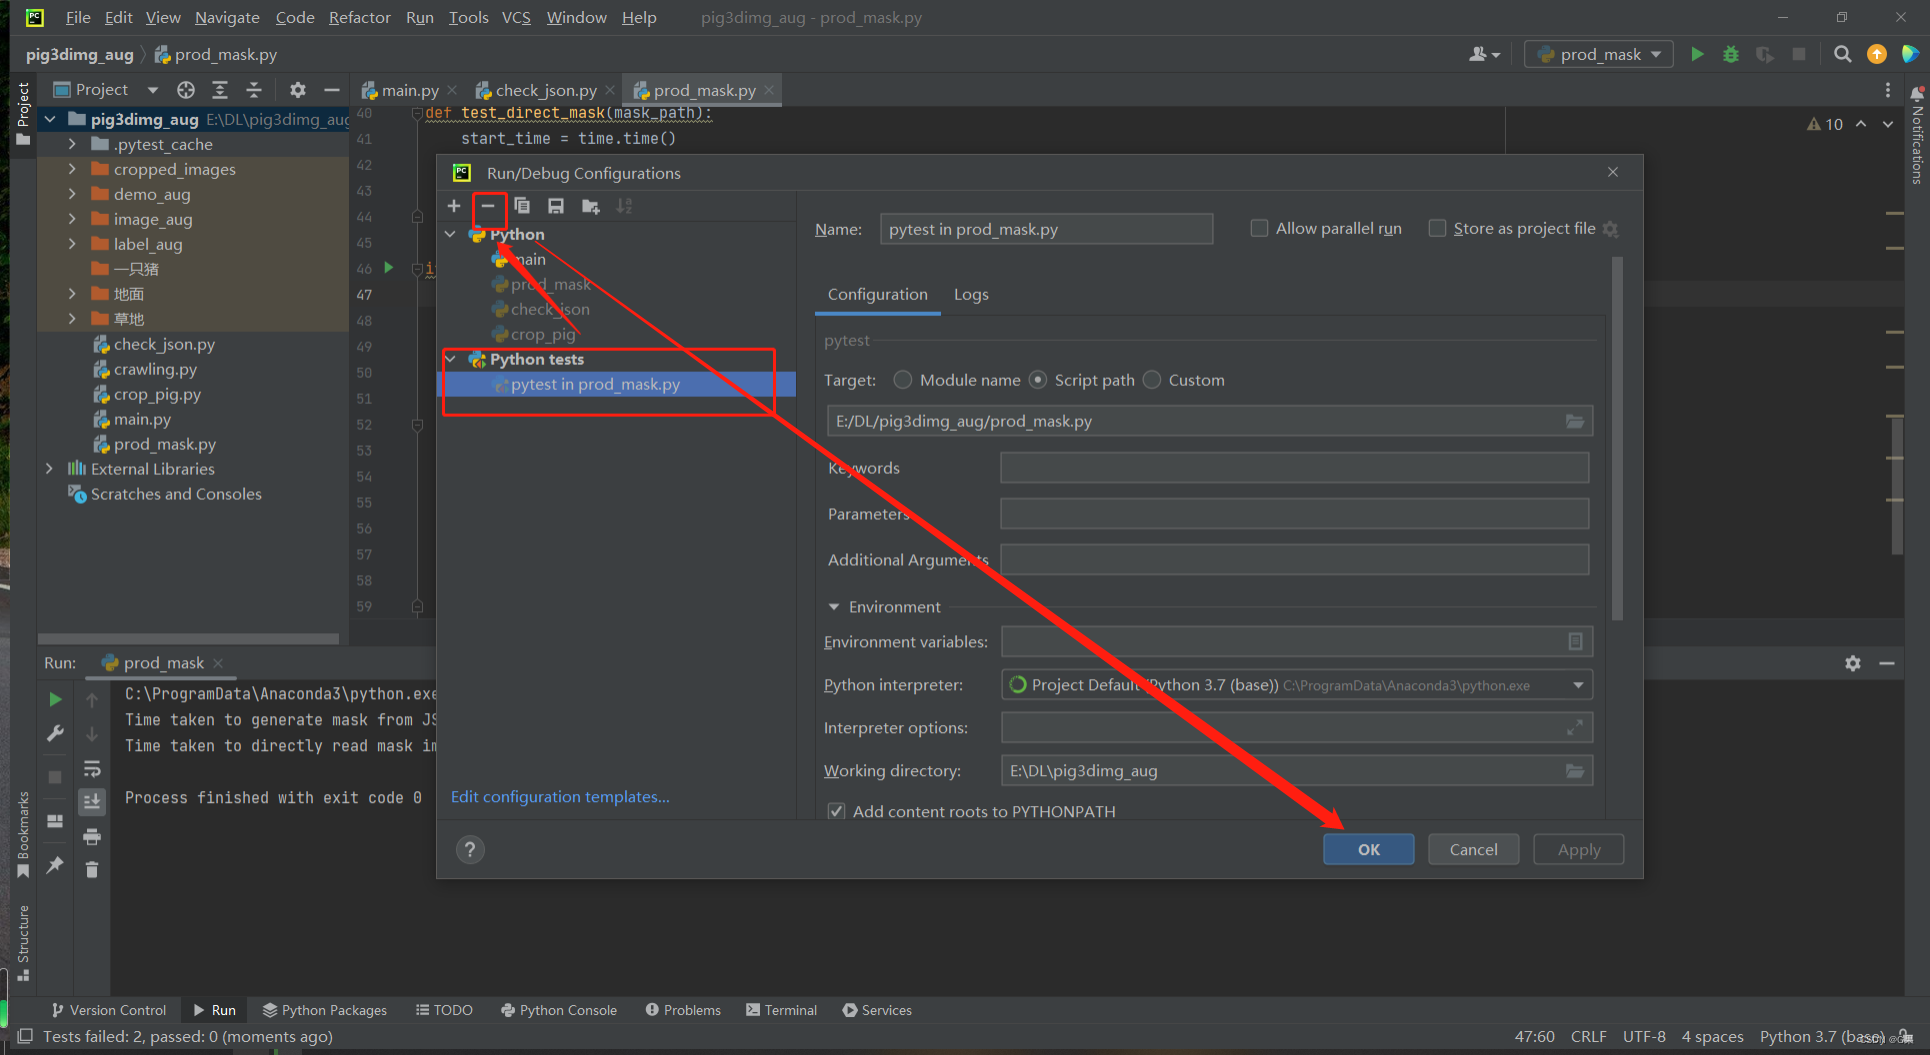Move configuration into new folder icon
Image resolution: width=1930 pixels, height=1055 pixels.
point(591,206)
